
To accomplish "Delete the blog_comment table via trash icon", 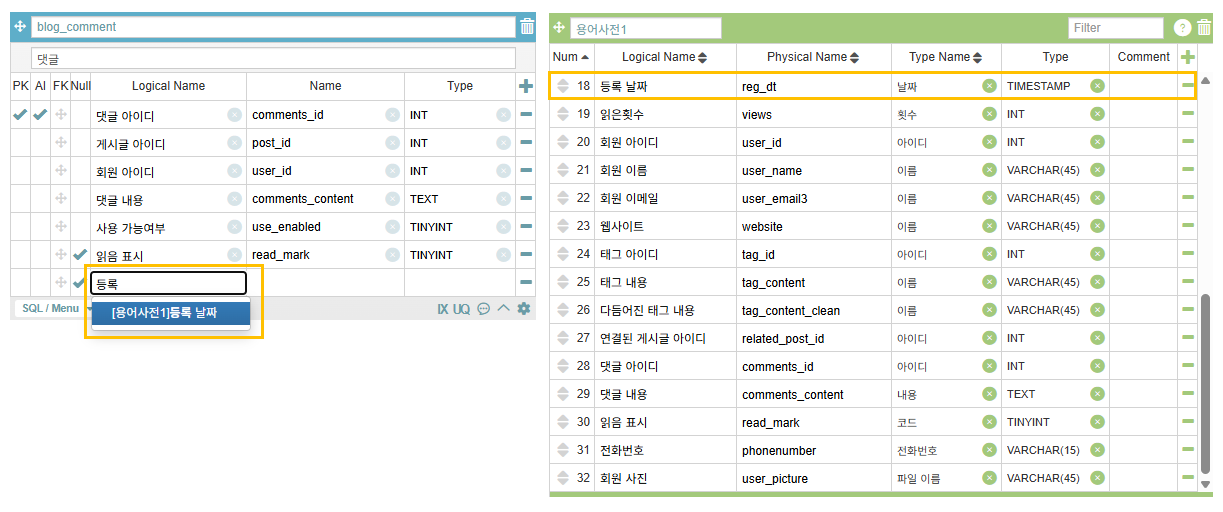I will pos(527,27).
